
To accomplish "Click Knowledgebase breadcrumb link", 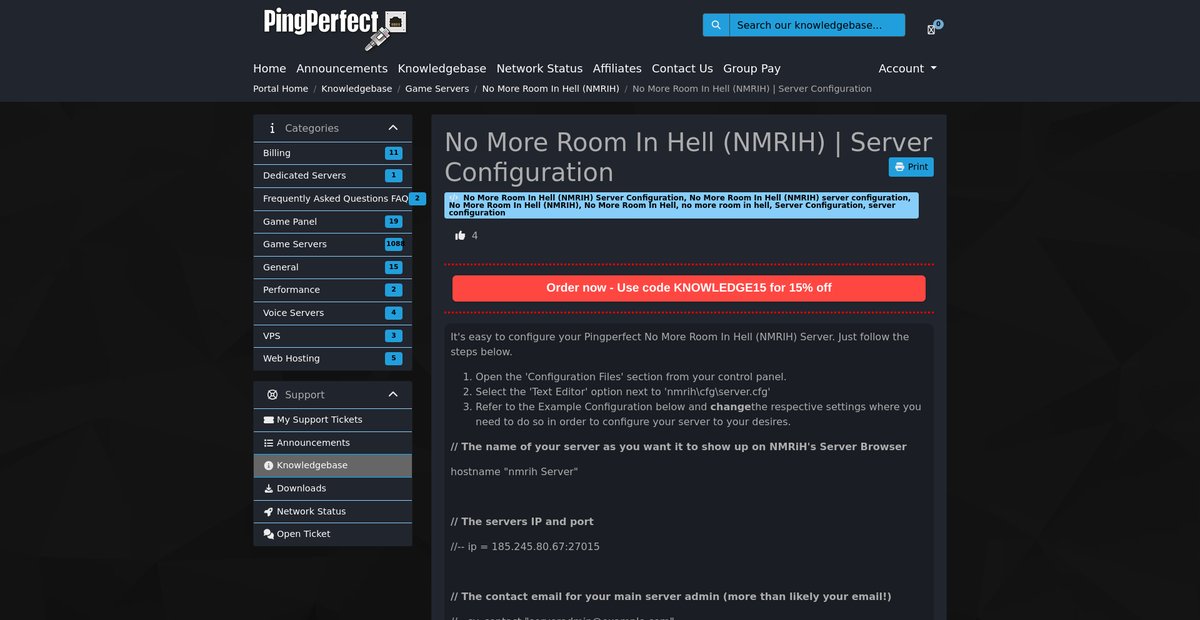I will (x=357, y=89).
